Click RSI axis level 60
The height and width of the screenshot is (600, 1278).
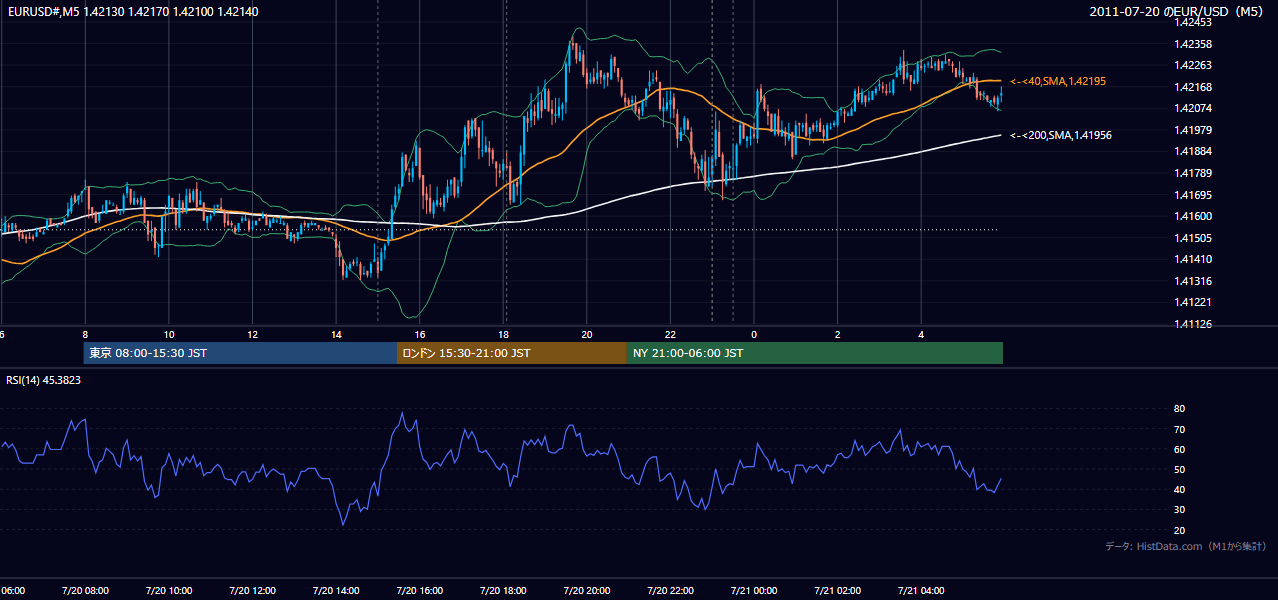point(1179,449)
